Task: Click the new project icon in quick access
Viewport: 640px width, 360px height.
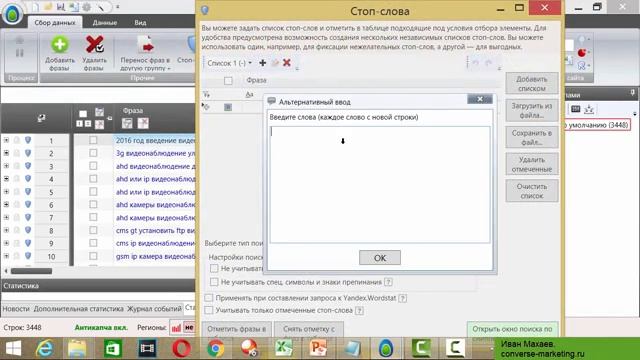Action: [x=36, y=7]
